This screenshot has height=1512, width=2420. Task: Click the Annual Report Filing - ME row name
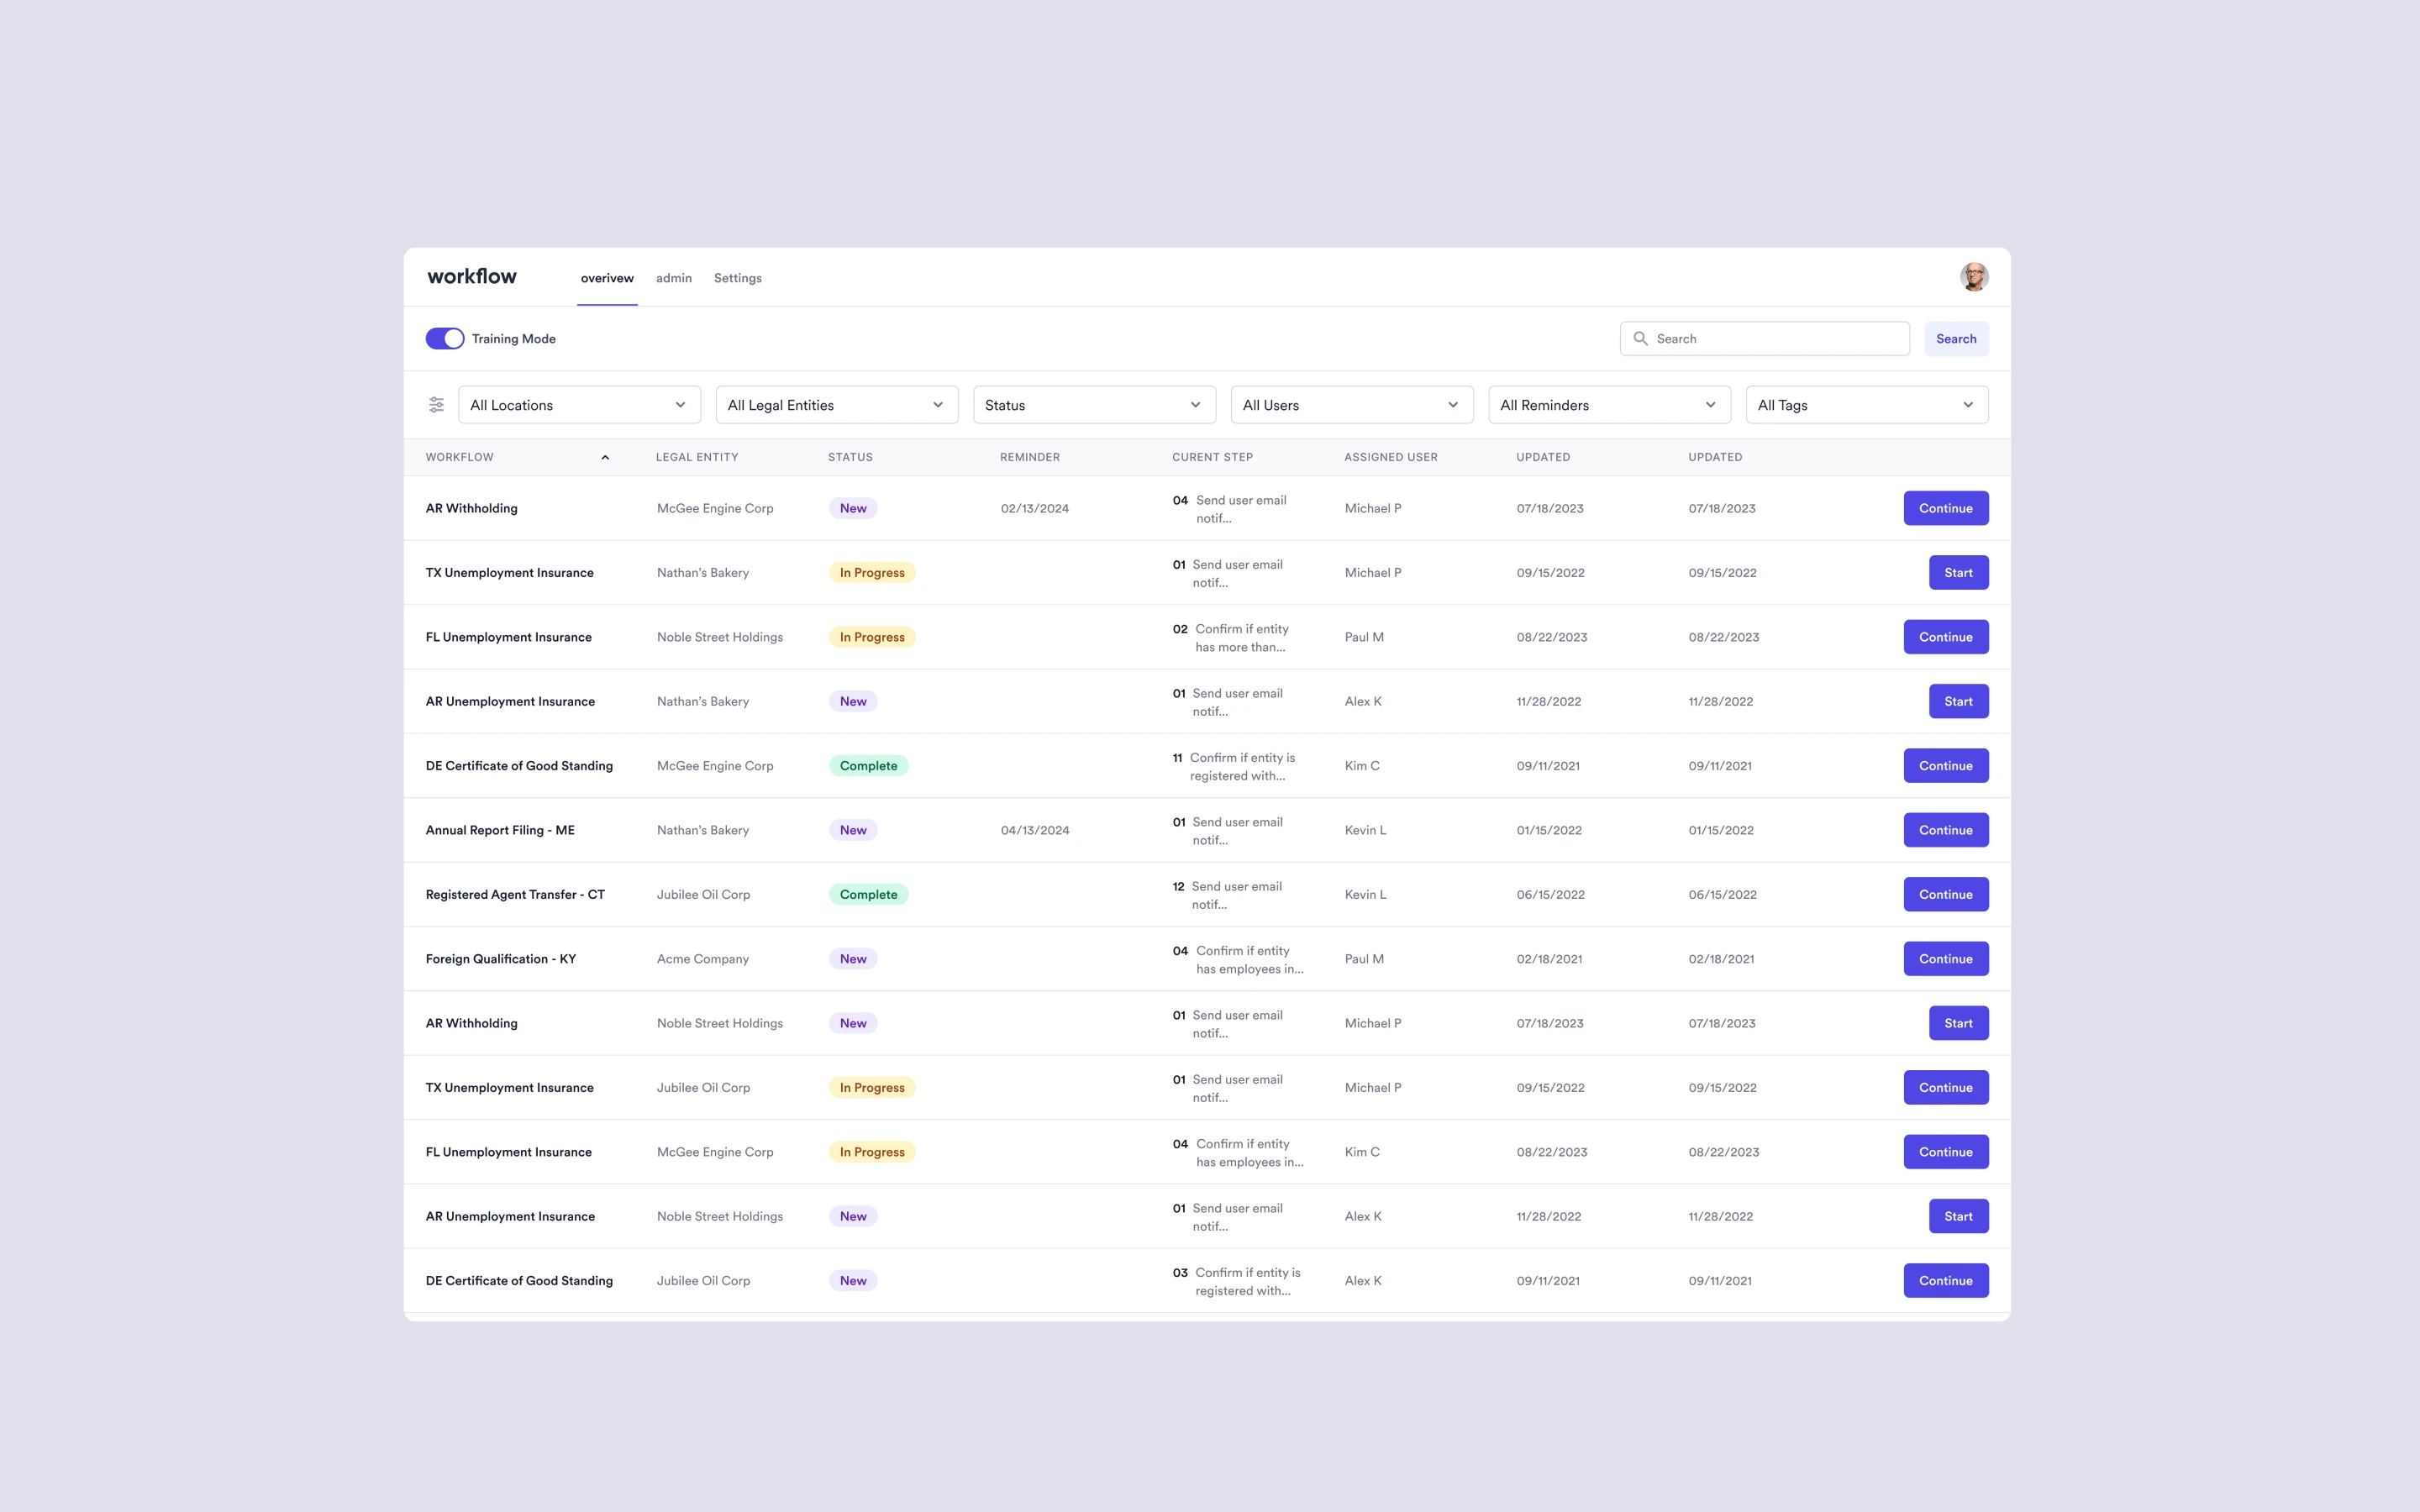tap(500, 830)
